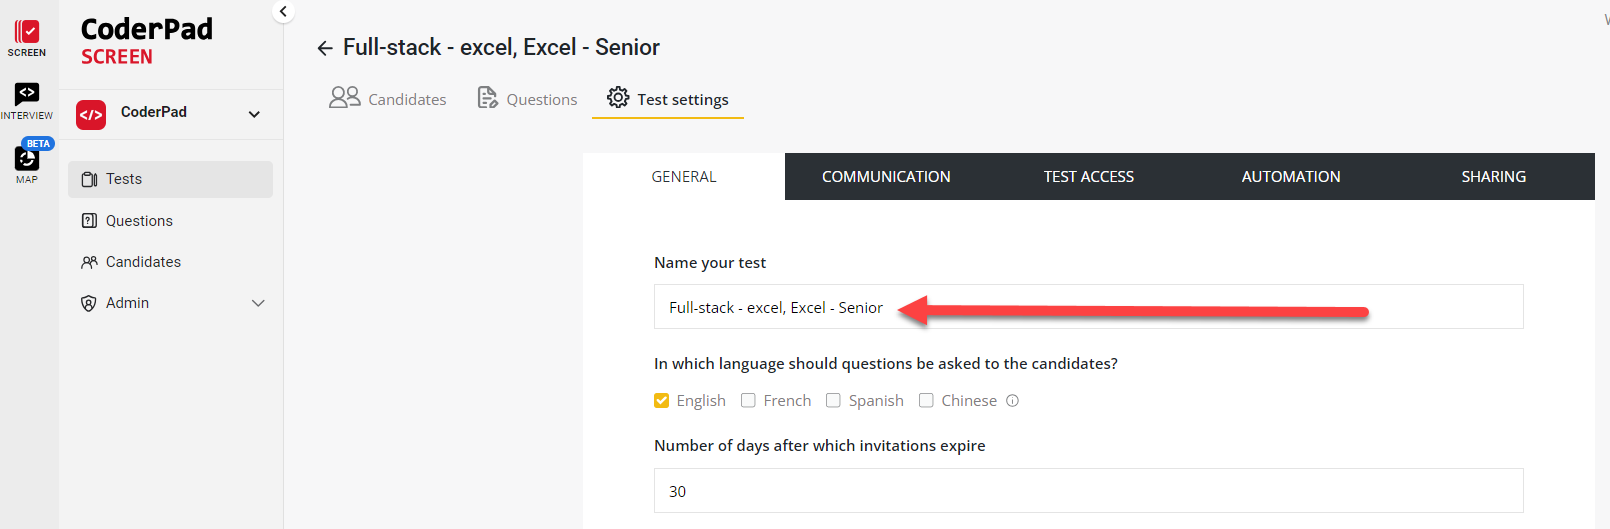Open the CoderPad workspace dropdown
This screenshot has height=529, width=1610.
254,114
